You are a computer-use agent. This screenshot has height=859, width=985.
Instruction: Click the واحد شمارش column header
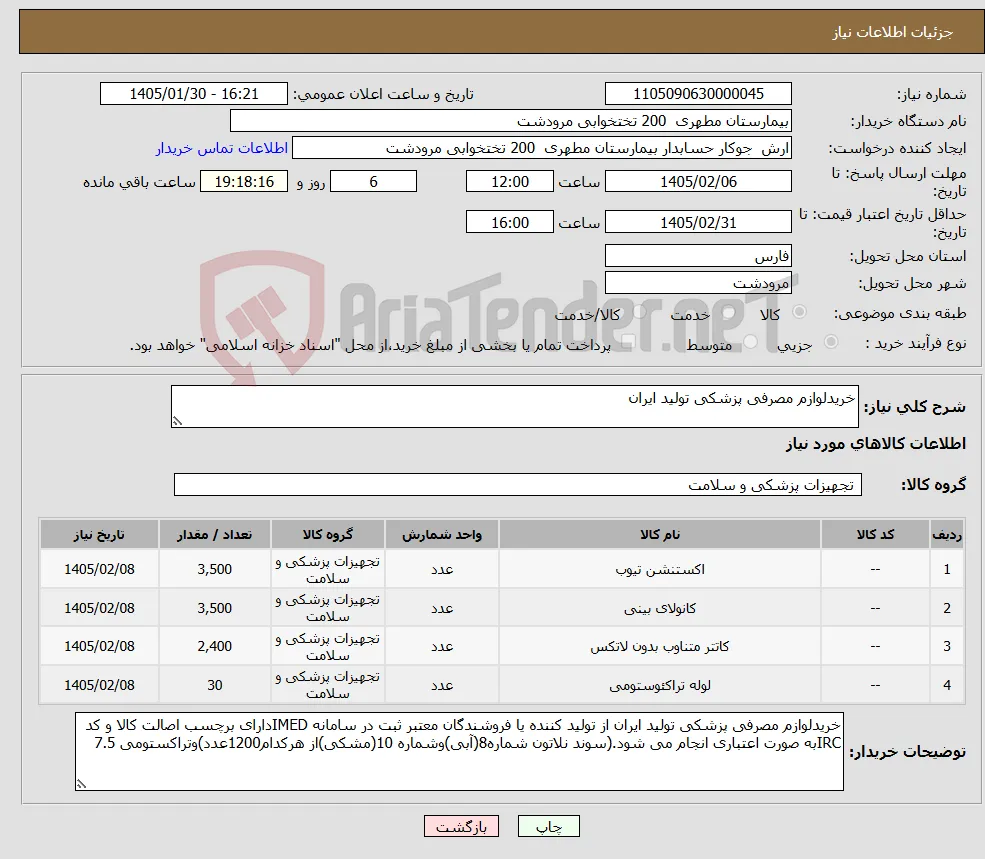(x=442, y=534)
